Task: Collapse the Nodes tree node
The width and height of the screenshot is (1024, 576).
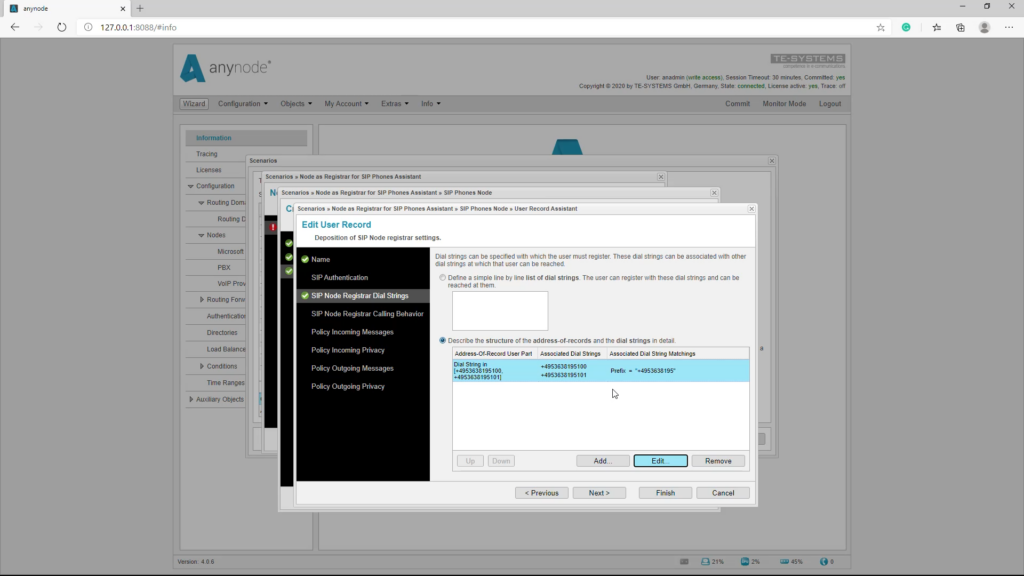Action: pos(201,235)
